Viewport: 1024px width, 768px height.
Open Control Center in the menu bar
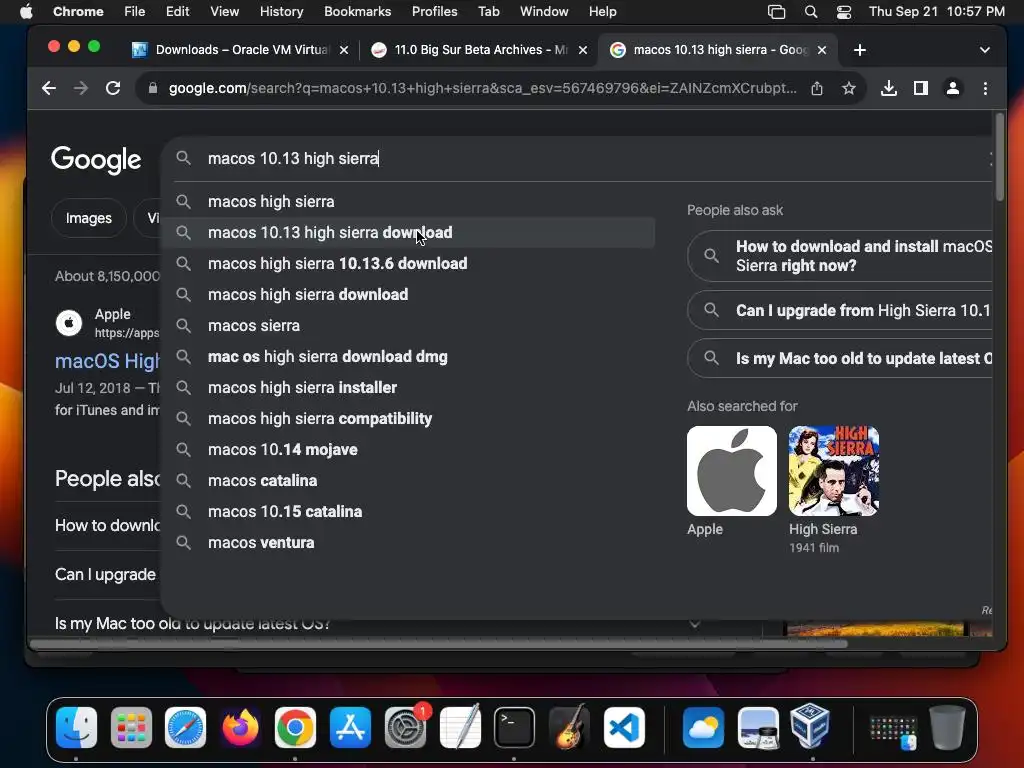[x=844, y=12]
